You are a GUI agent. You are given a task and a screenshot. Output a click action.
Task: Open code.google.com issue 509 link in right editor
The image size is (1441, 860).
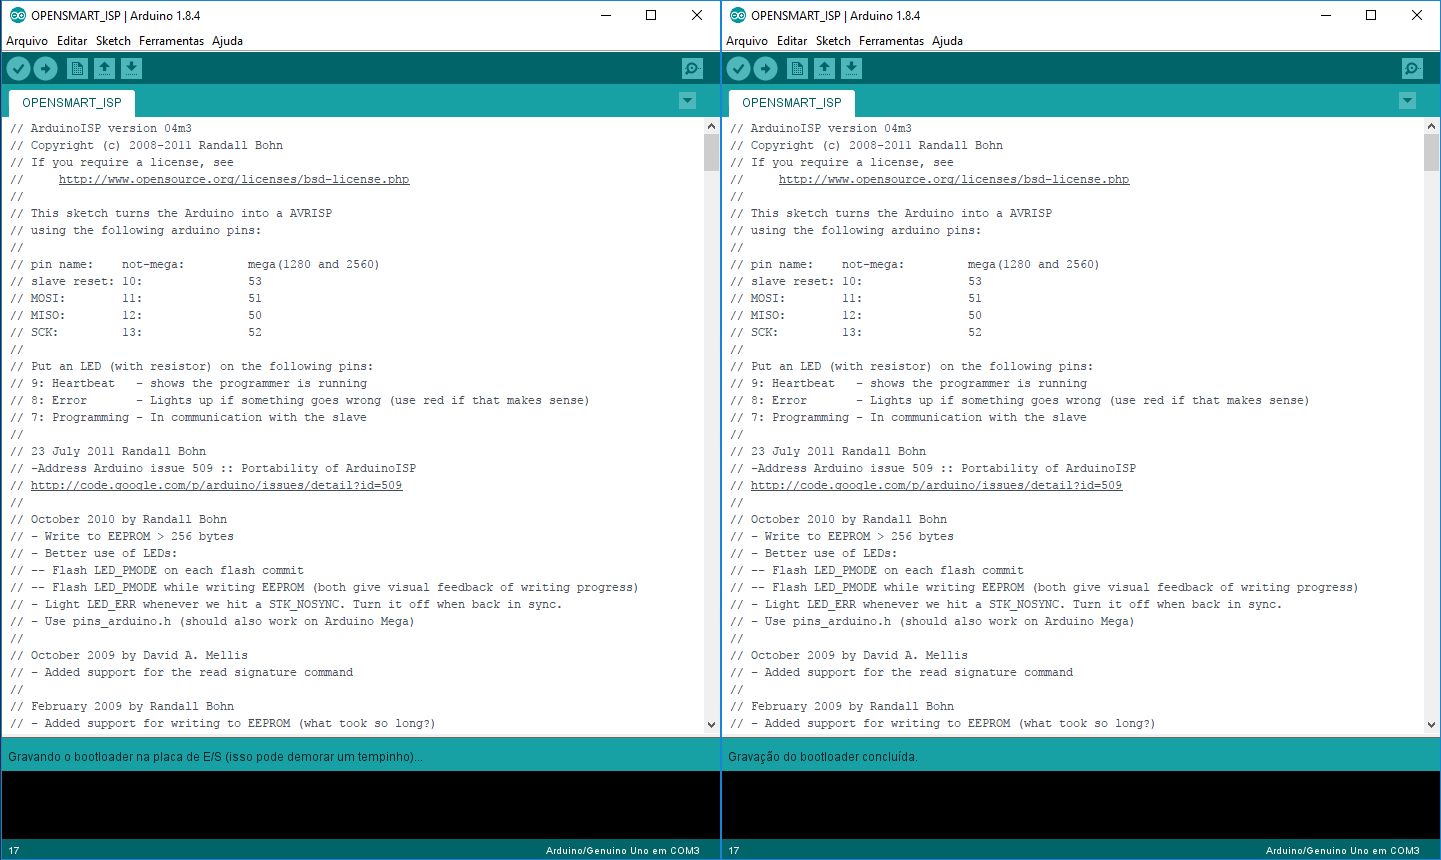(x=936, y=486)
